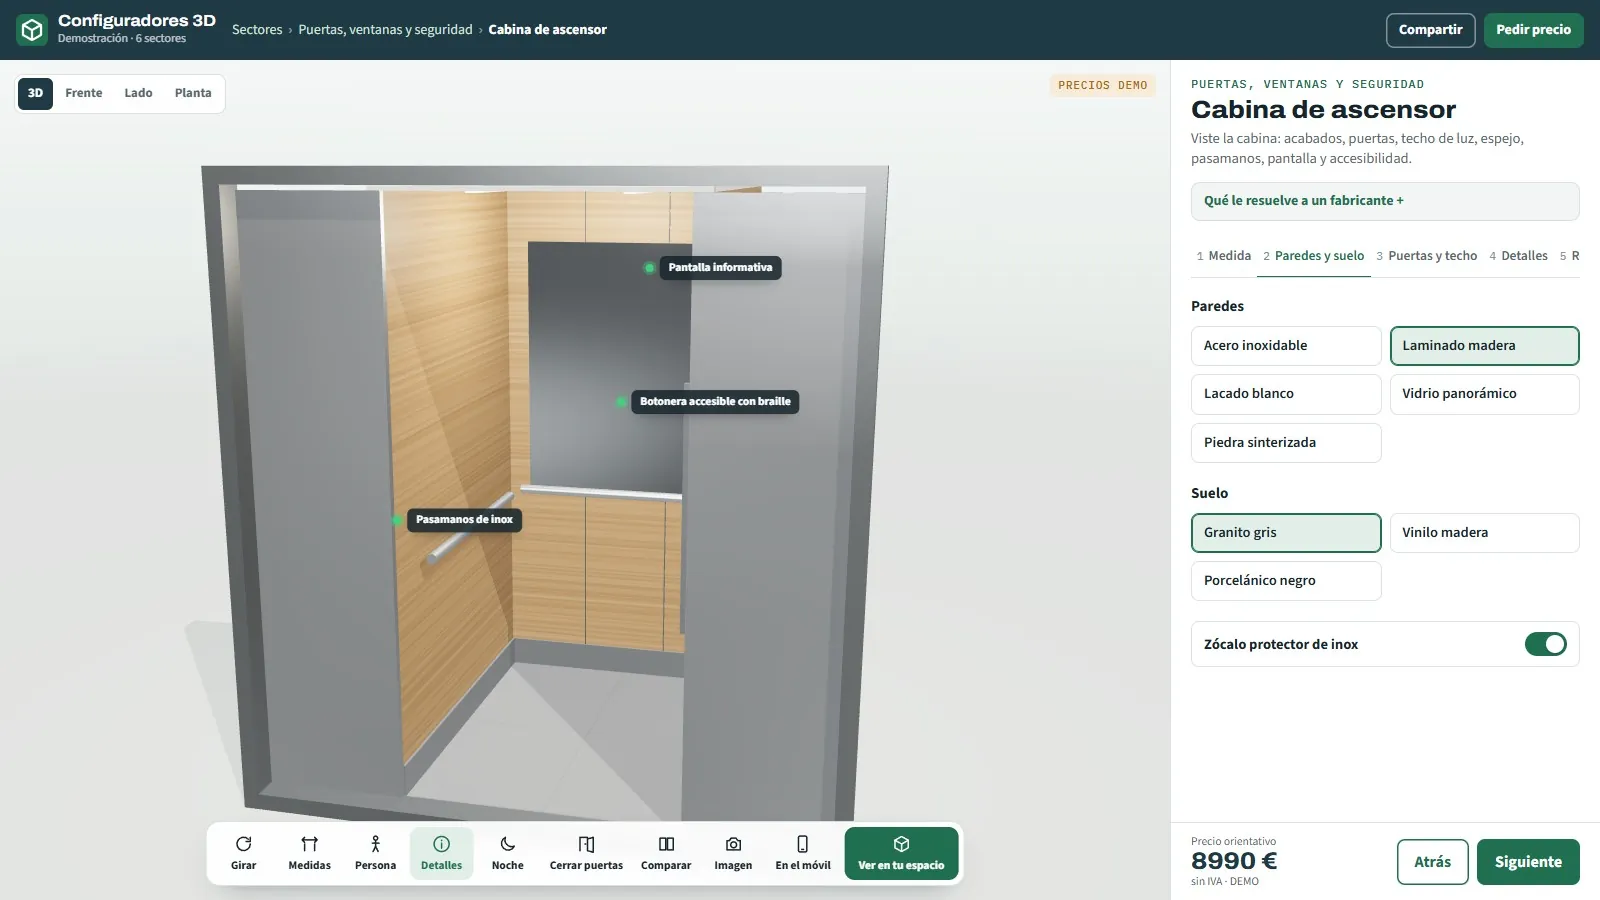The width and height of the screenshot is (1600, 900).
Task: Click Pedir precio button
Action: coord(1533,30)
